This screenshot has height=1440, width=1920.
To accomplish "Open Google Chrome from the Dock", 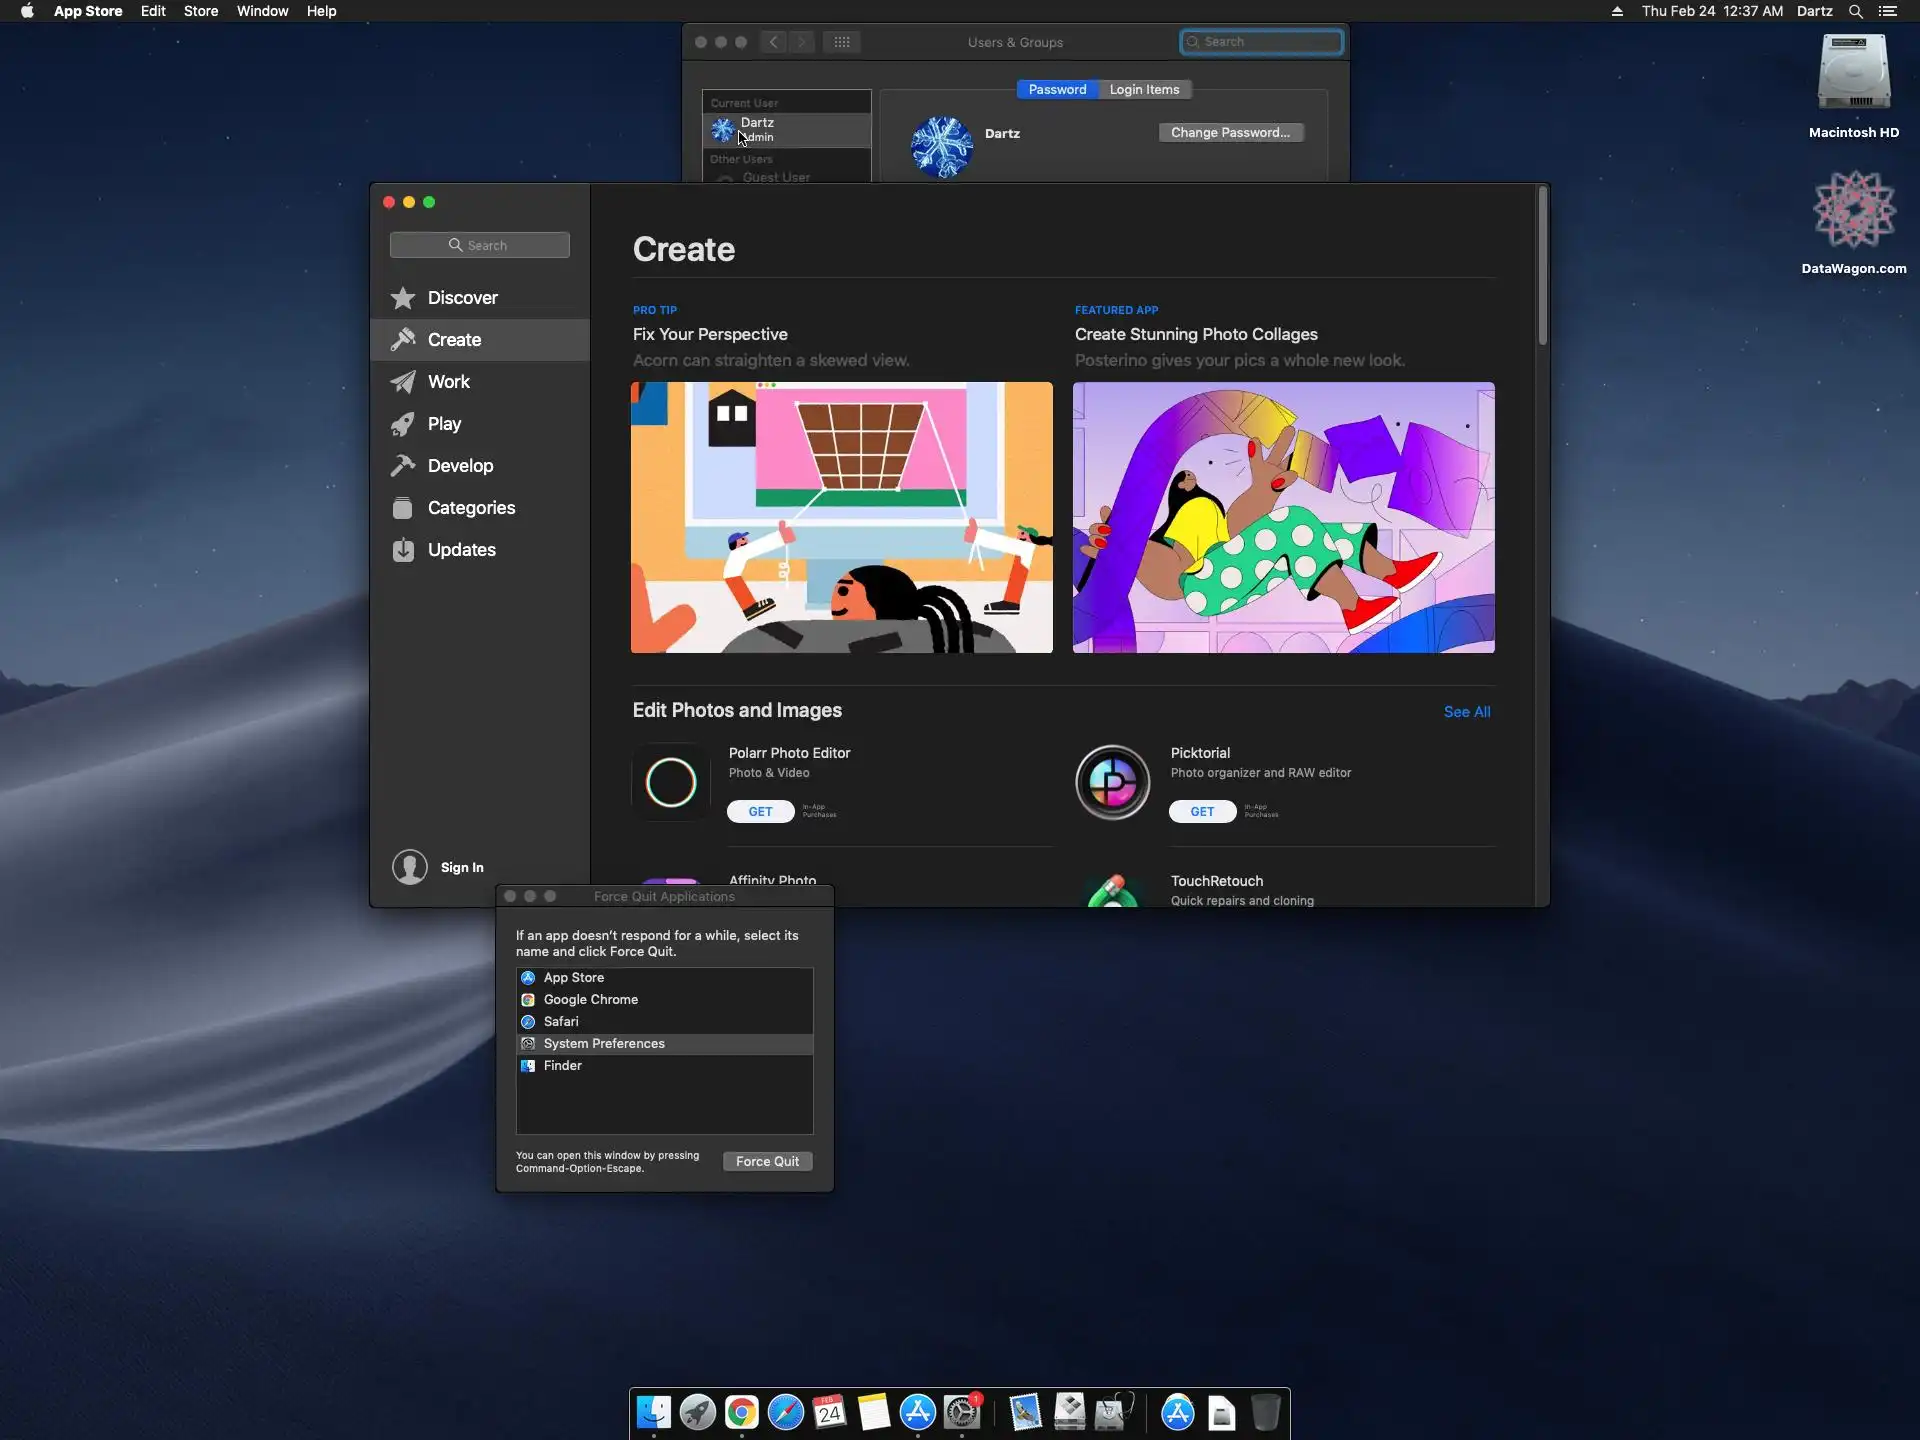I will [x=741, y=1412].
